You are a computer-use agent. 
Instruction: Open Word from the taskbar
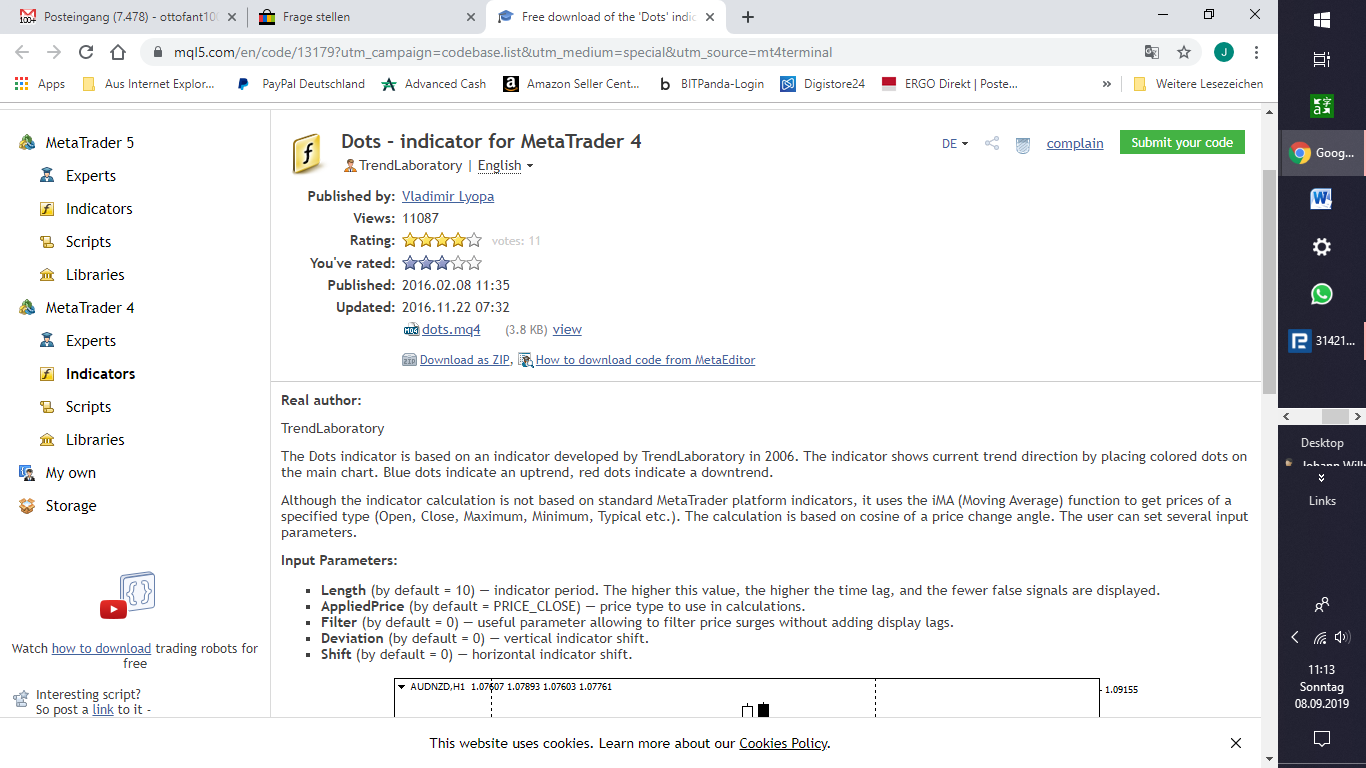[x=1322, y=200]
